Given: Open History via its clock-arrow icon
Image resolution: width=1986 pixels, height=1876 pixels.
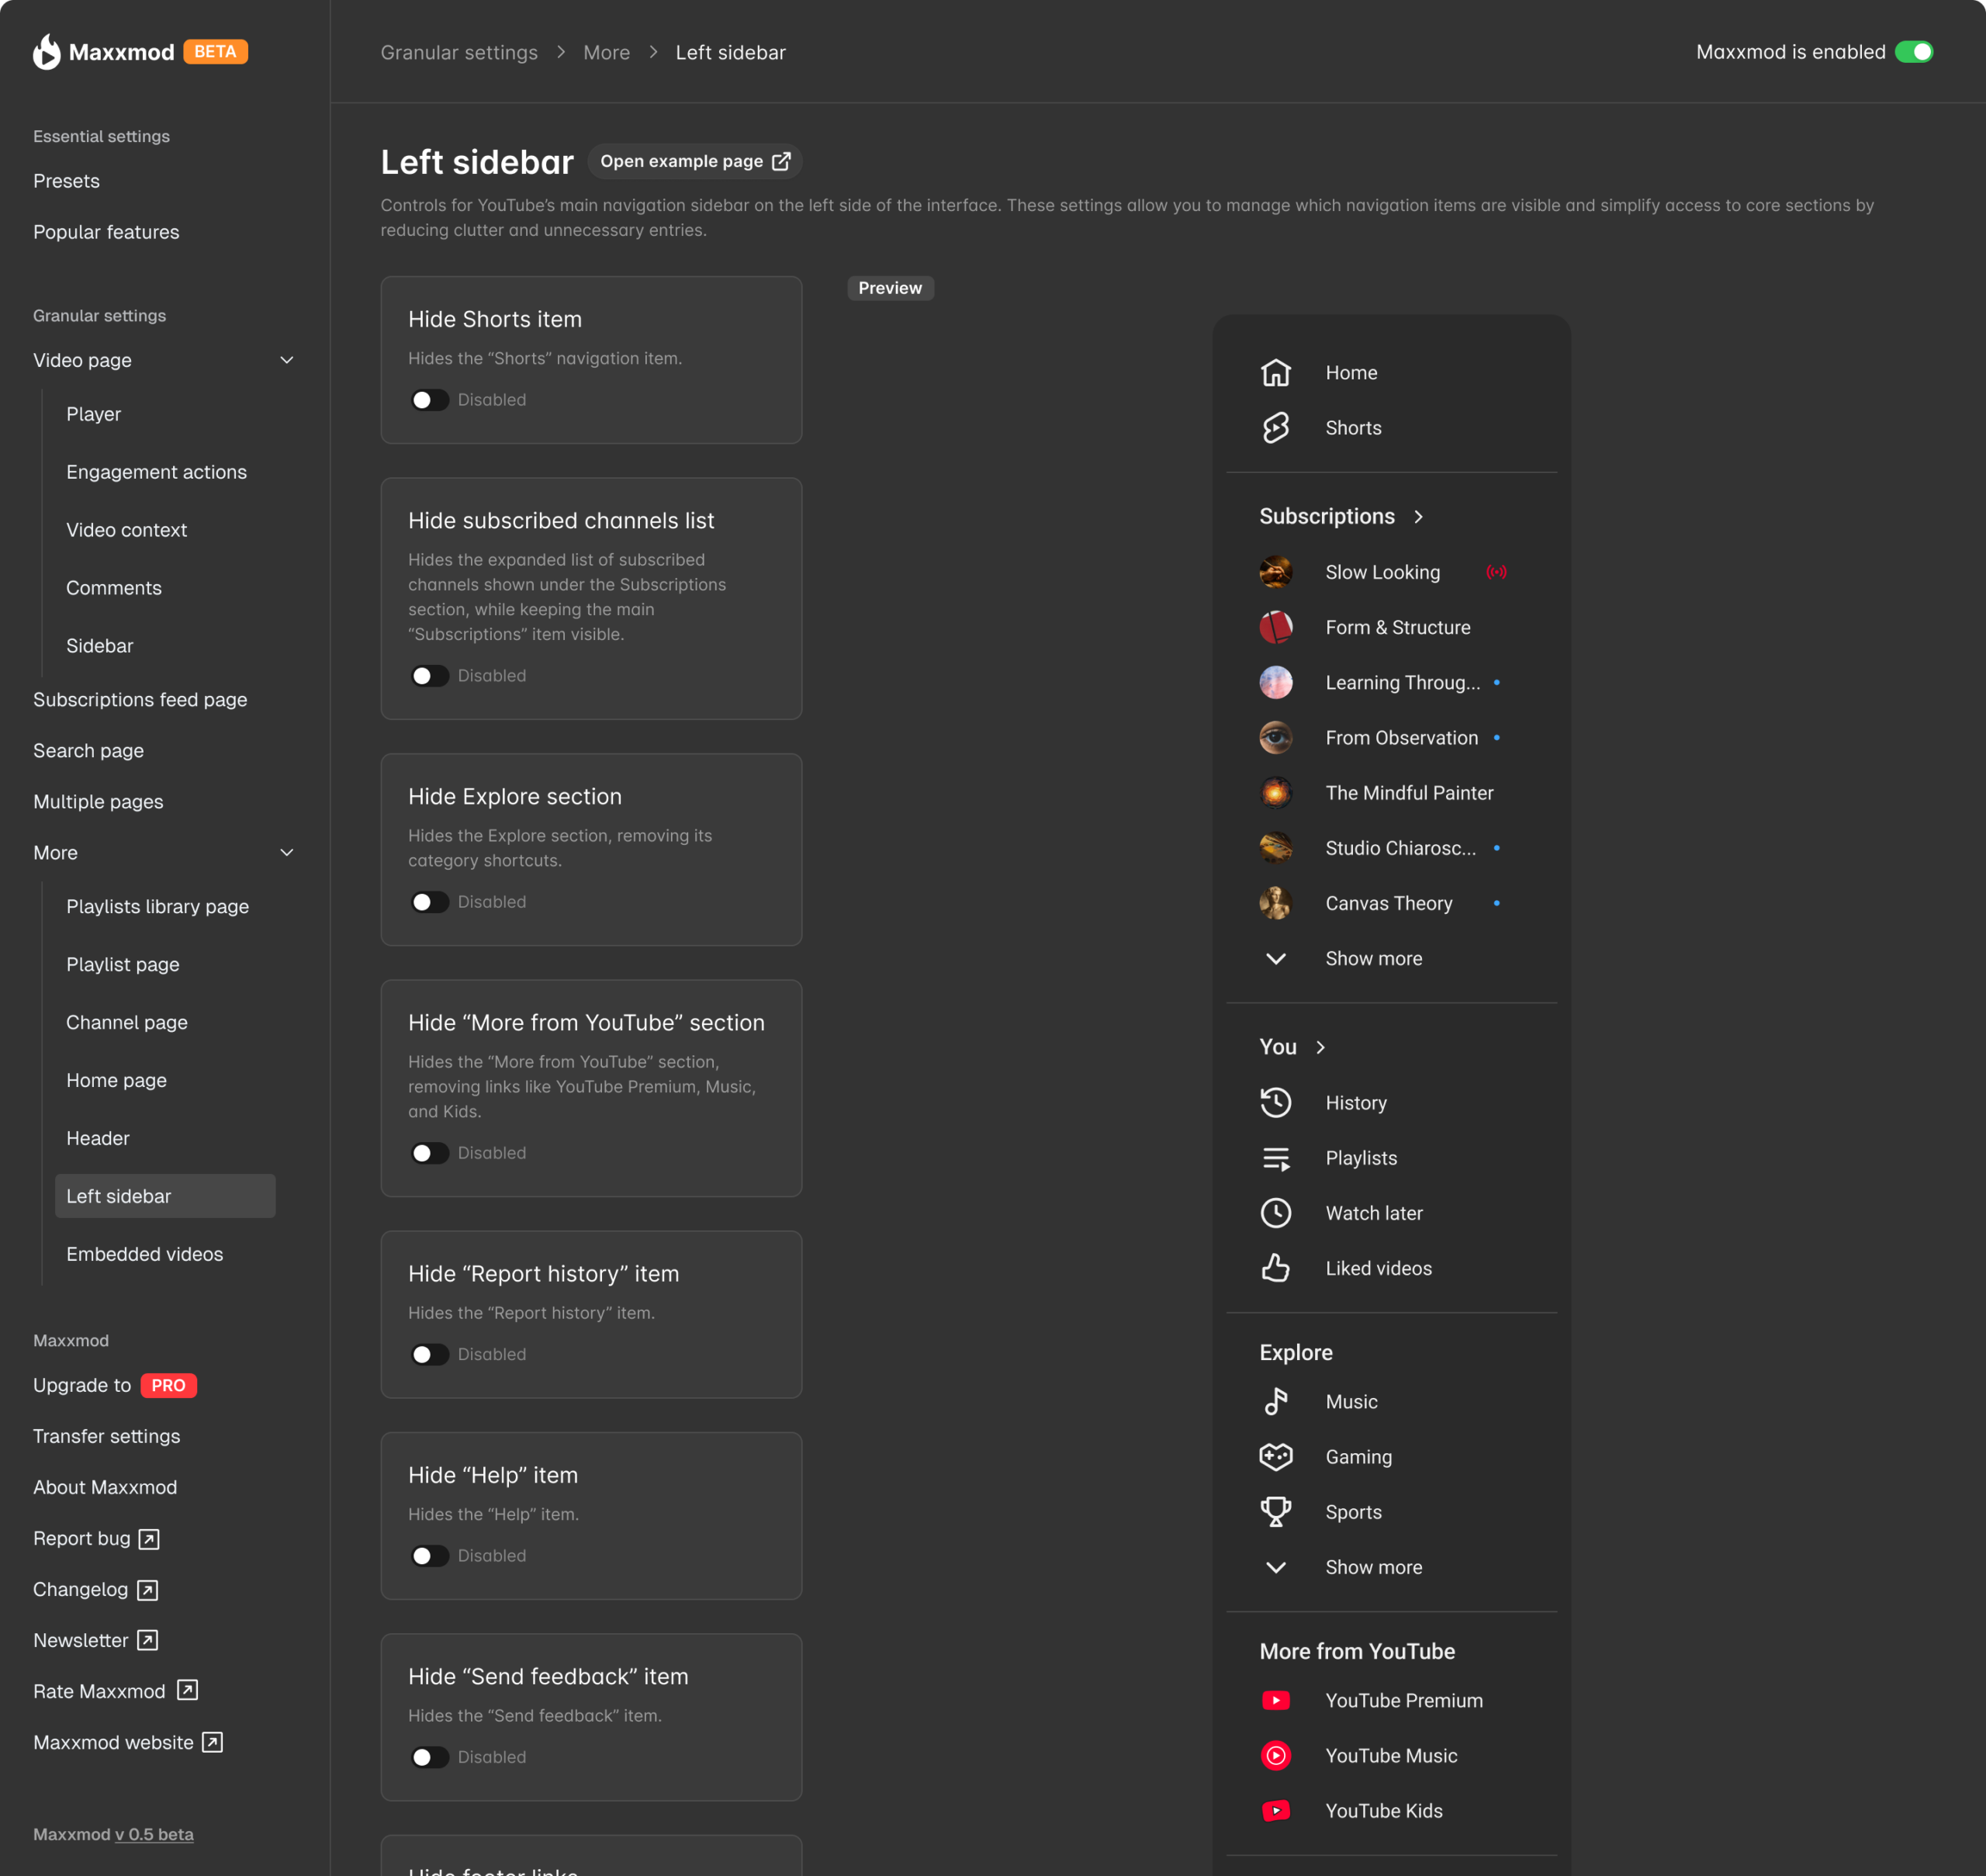Looking at the screenshot, I should (x=1277, y=1102).
